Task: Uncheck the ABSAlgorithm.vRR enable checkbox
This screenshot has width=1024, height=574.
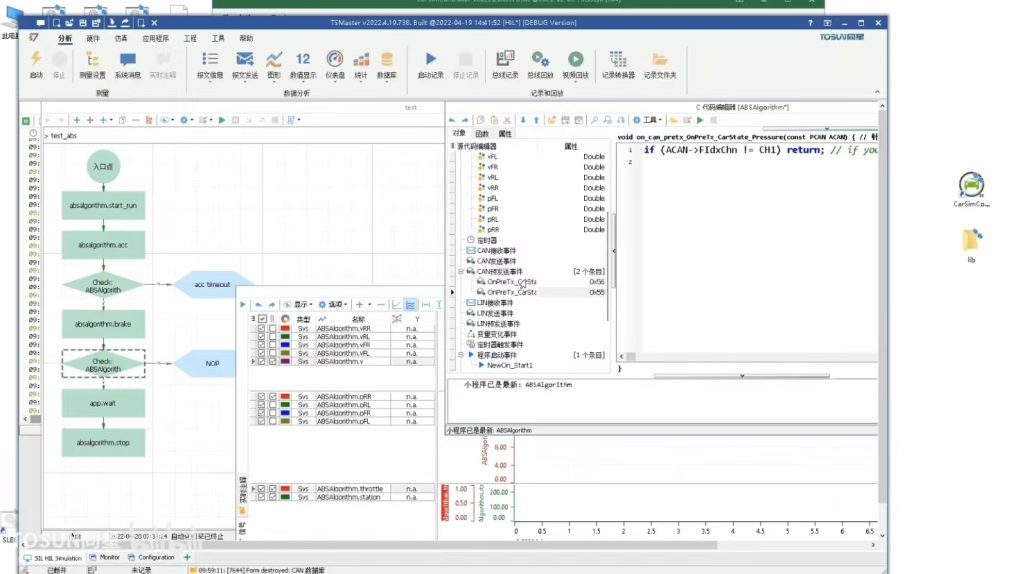Action: click(x=261, y=328)
